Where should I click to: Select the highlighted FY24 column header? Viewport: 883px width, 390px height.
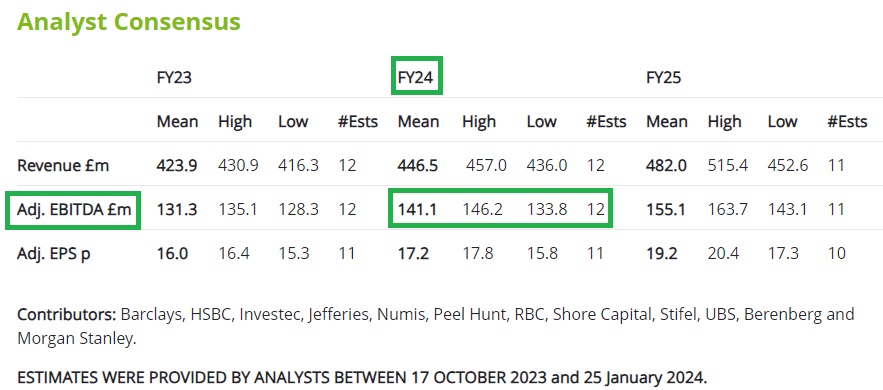[x=417, y=76]
